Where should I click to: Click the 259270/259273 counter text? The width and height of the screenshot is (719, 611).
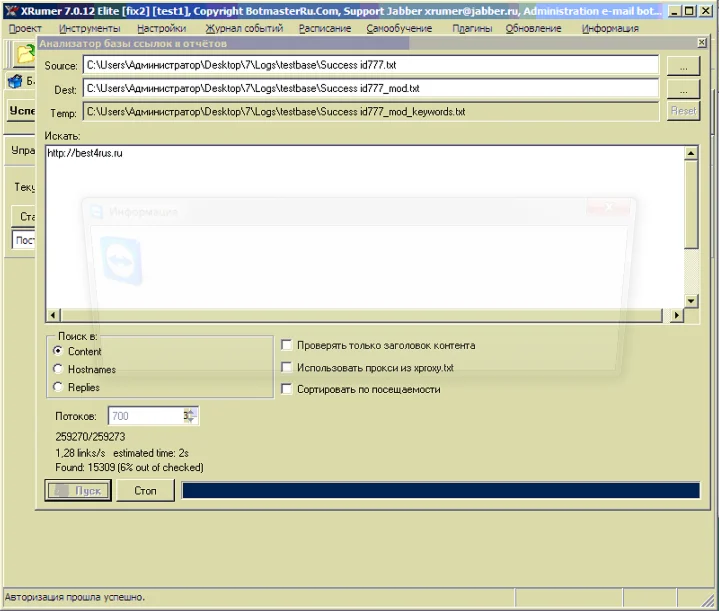point(90,437)
